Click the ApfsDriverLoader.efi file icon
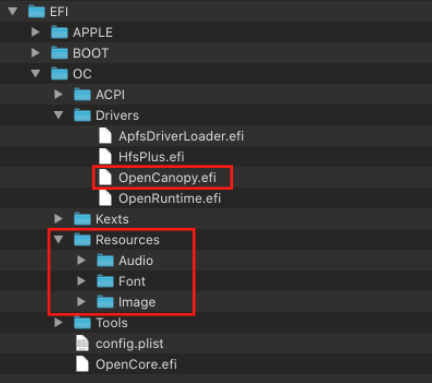432x383 pixels. 105,136
